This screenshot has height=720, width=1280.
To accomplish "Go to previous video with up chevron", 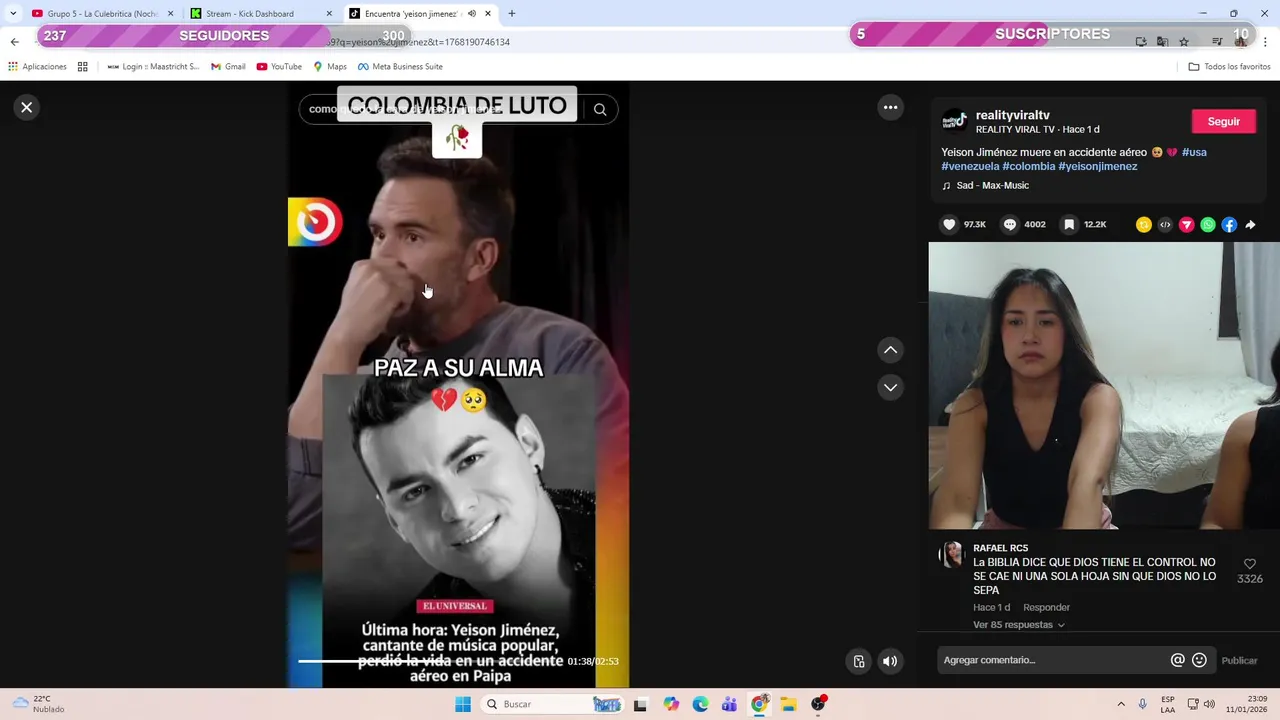I will coord(890,350).
